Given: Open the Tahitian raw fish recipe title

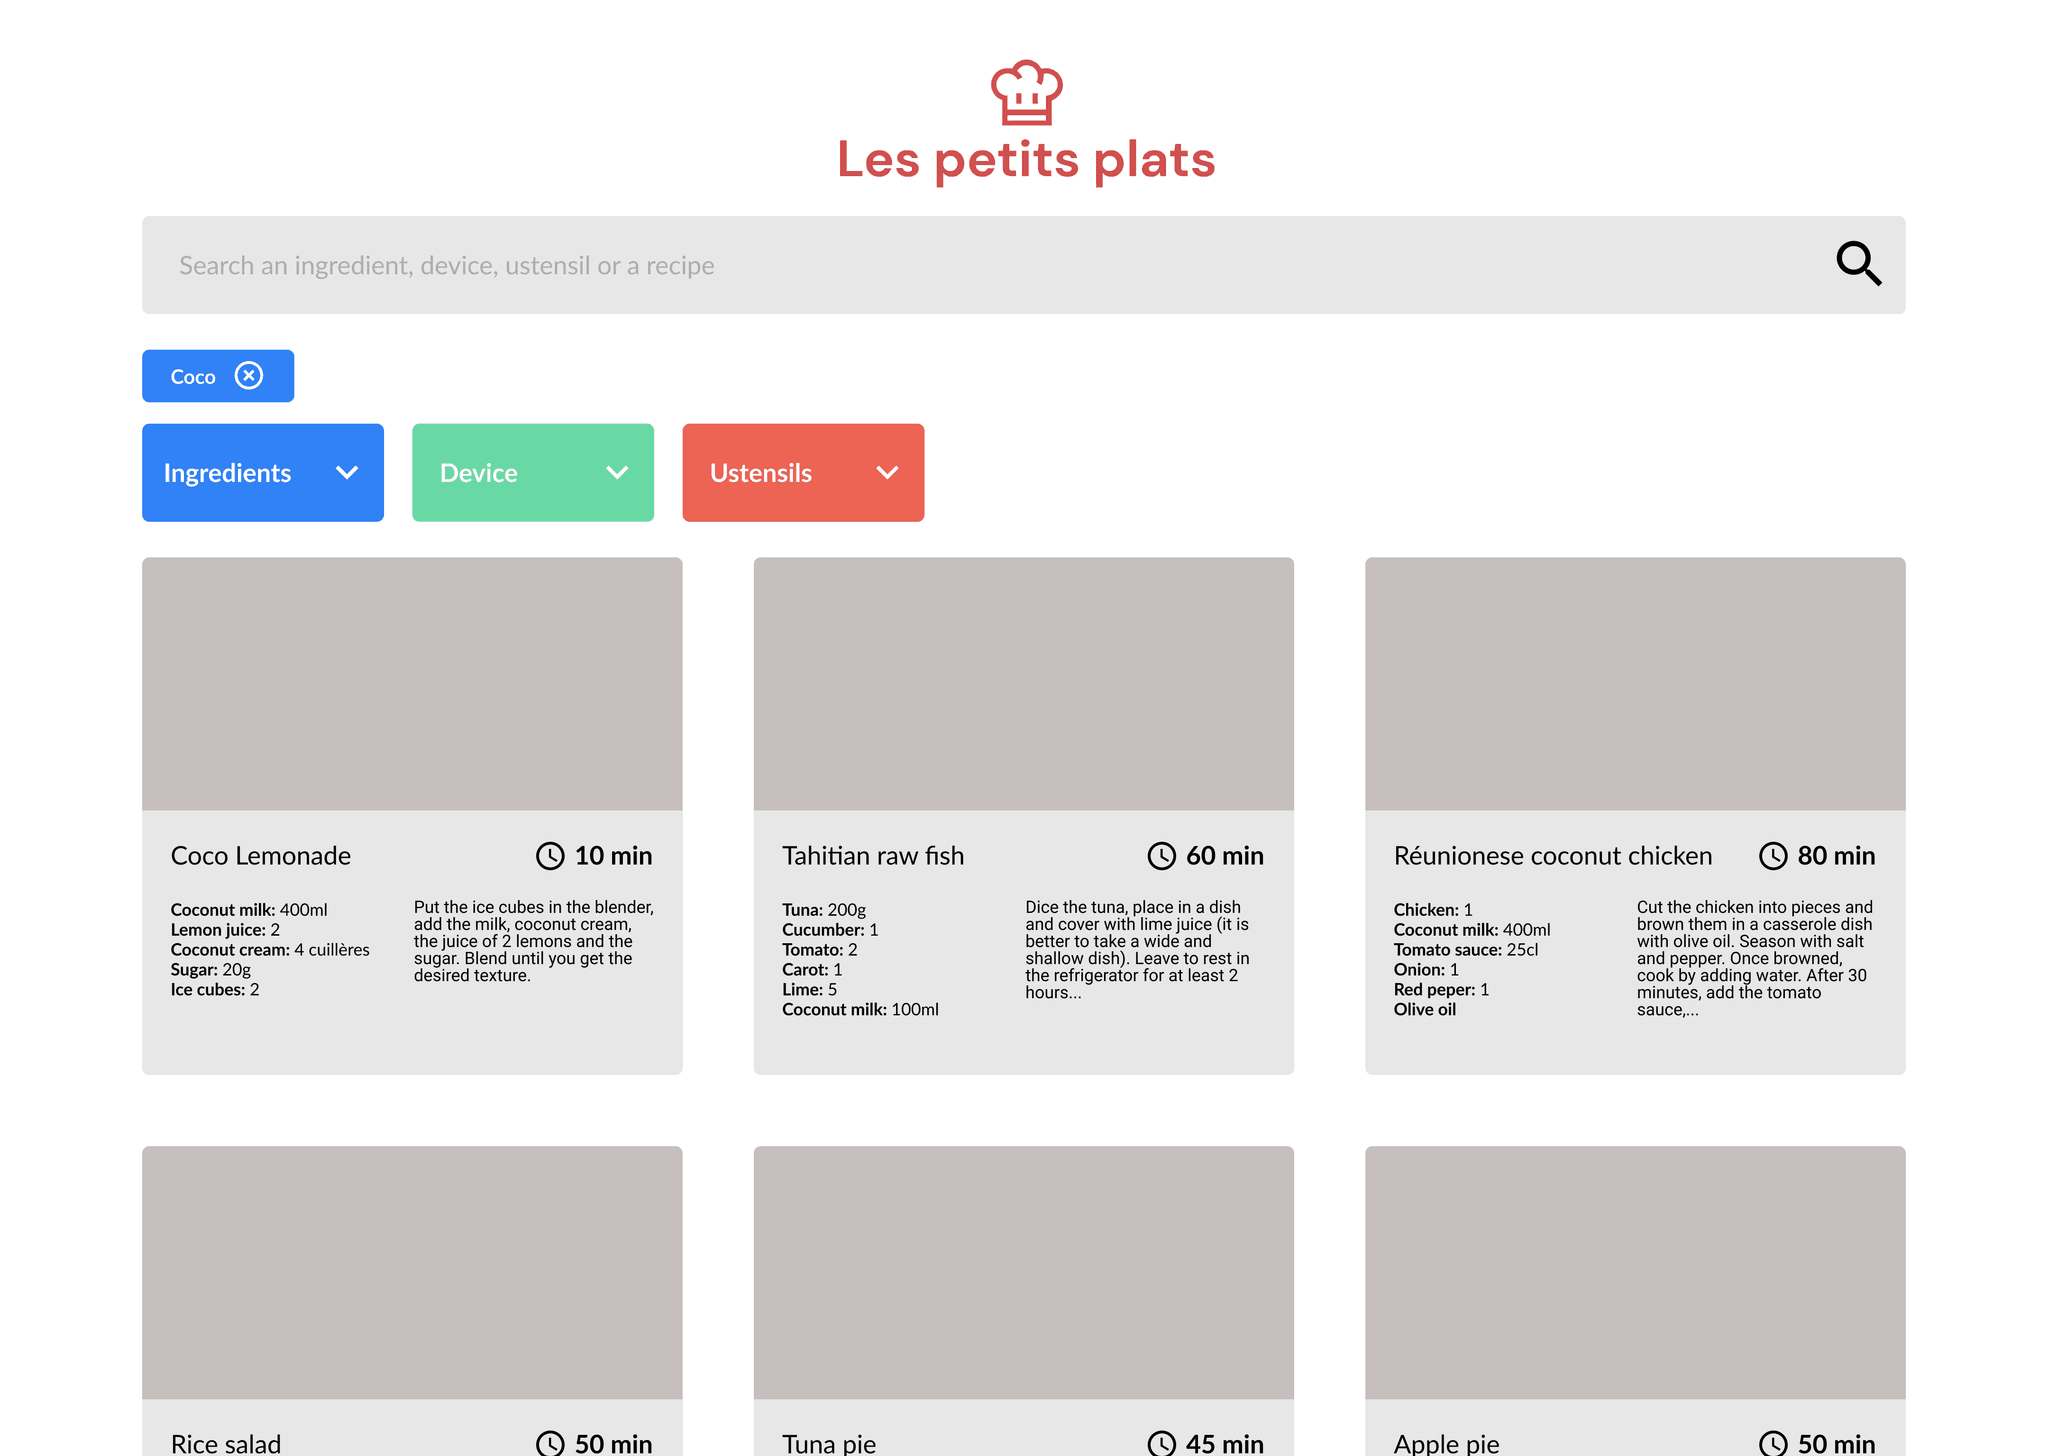Looking at the screenshot, I should [x=873, y=856].
